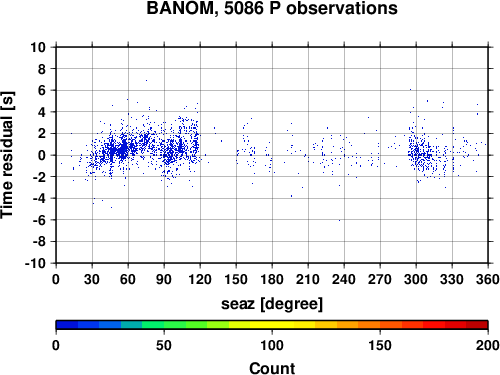Screen dimensions: 500x375
Task: Click the colorbar tick label 50
Action: 164,345
